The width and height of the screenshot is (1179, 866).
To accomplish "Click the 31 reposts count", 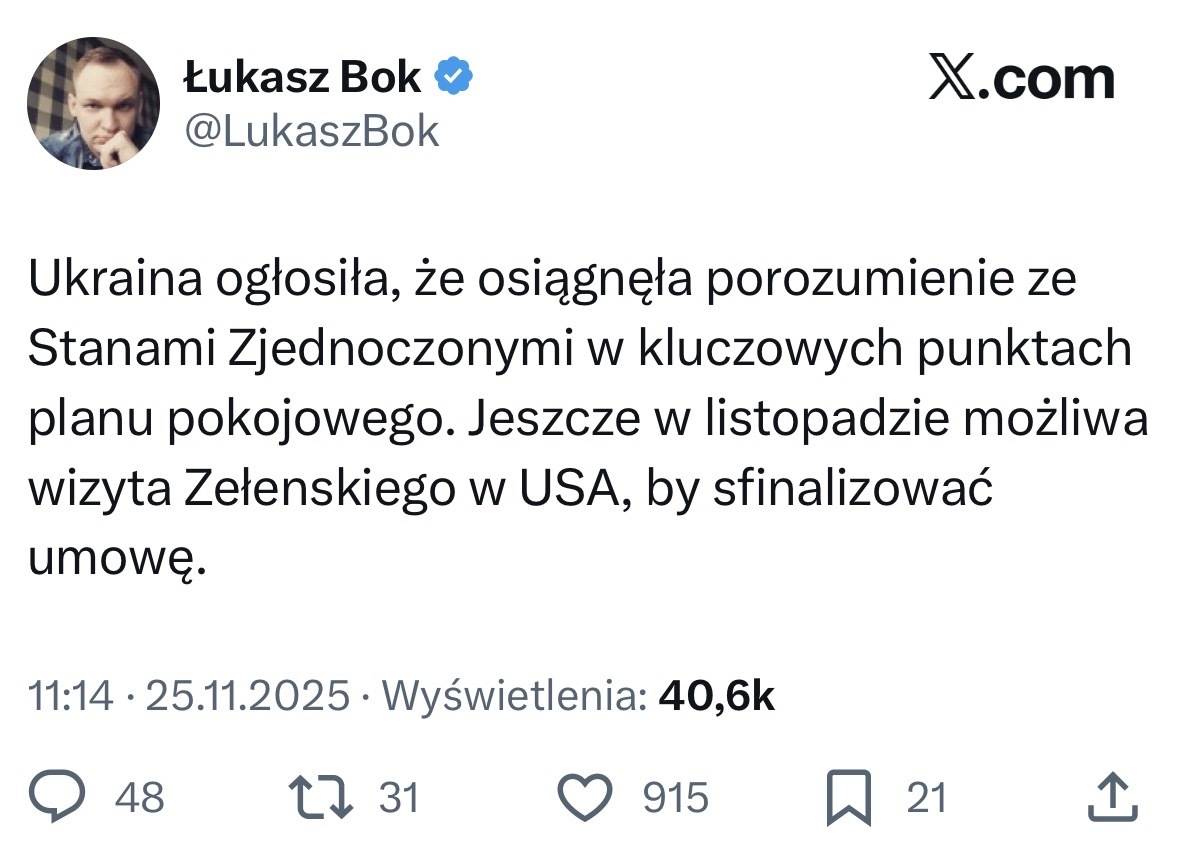I will (399, 799).
